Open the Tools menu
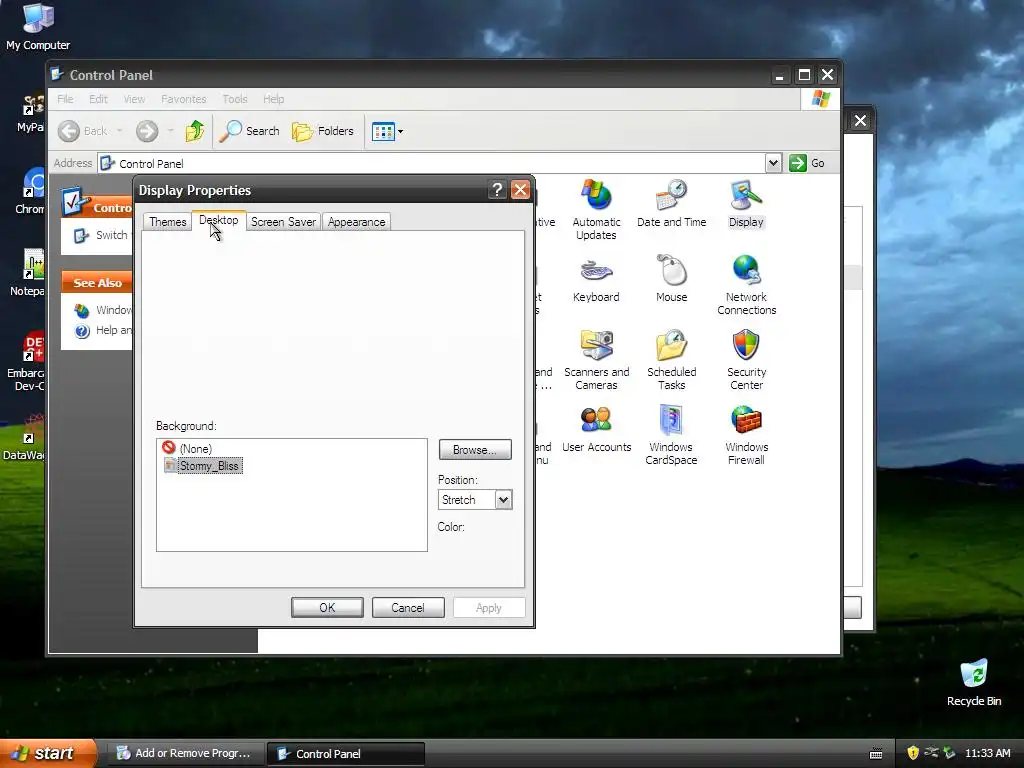This screenshot has width=1024, height=768. tap(234, 99)
